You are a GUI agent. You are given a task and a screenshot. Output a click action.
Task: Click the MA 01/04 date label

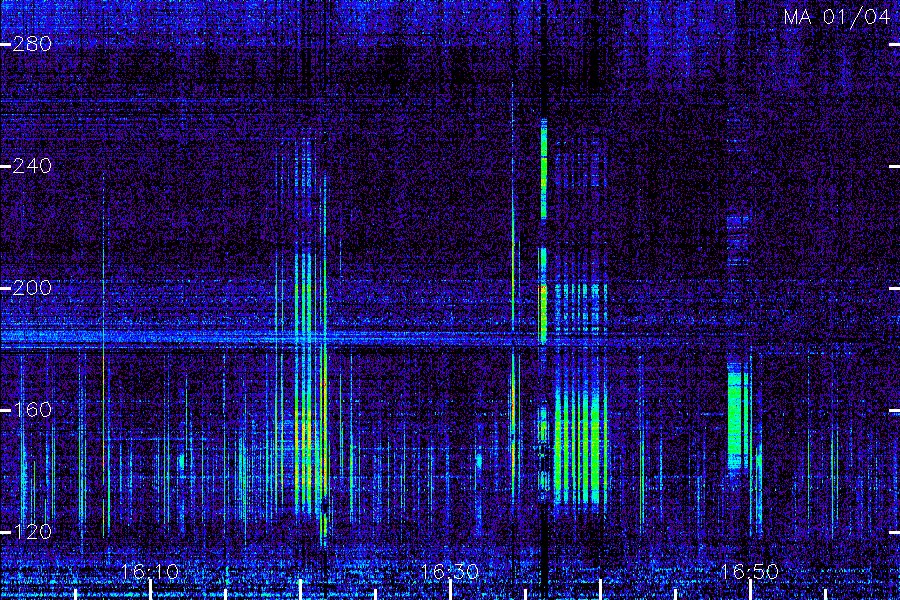pyautogui.click(x=837, y=17)
